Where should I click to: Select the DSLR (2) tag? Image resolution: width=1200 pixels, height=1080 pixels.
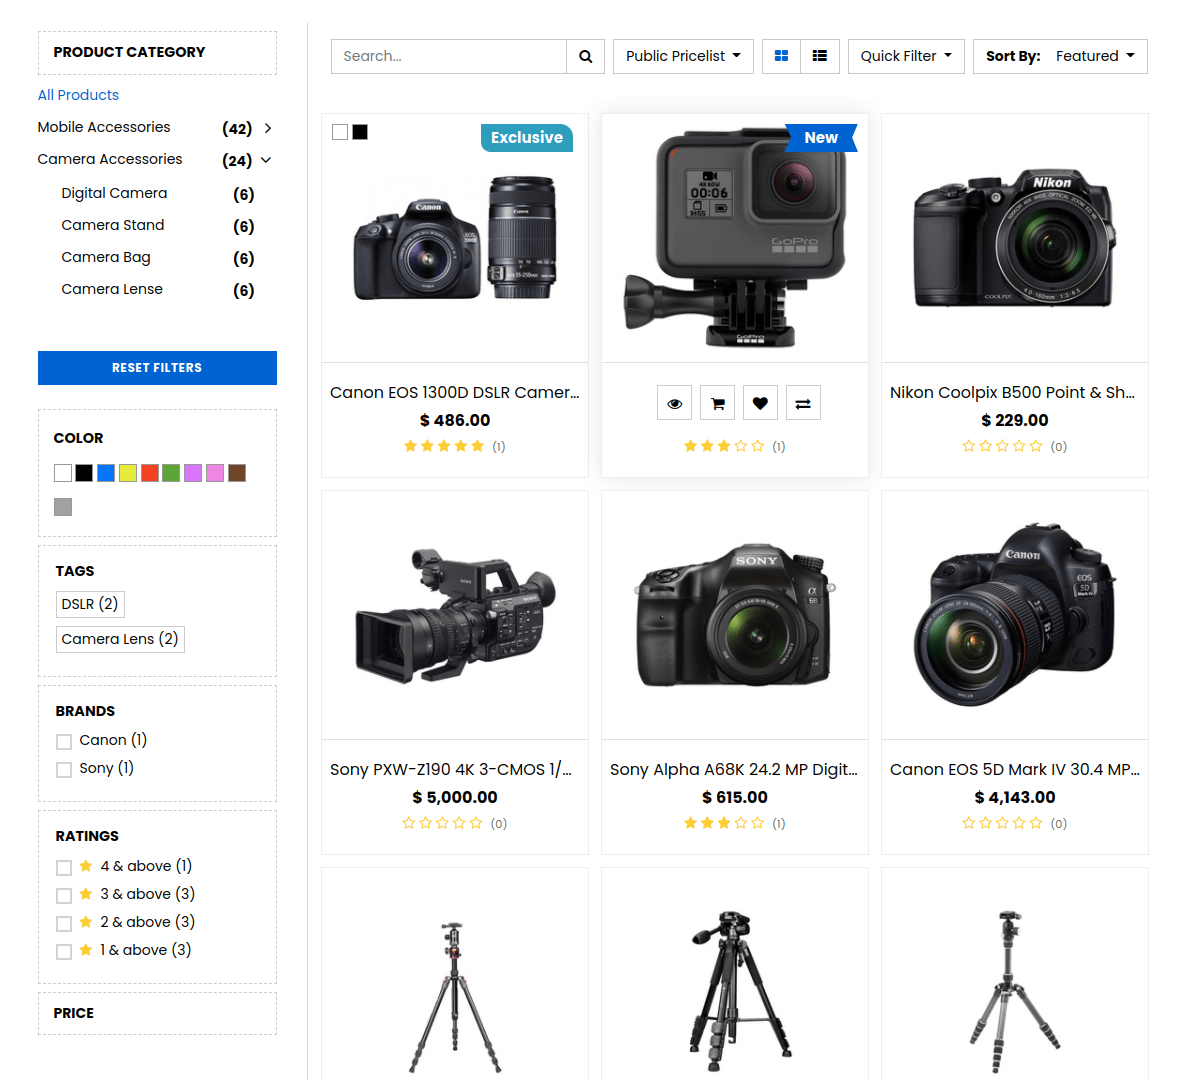tap(90, 604)
